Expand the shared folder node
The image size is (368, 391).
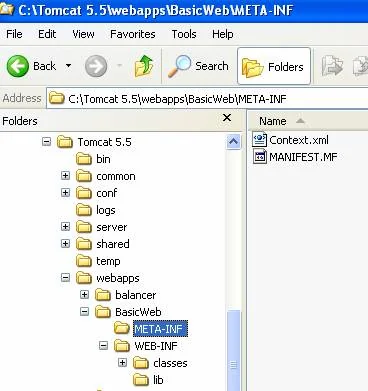[x=65, y=244]
